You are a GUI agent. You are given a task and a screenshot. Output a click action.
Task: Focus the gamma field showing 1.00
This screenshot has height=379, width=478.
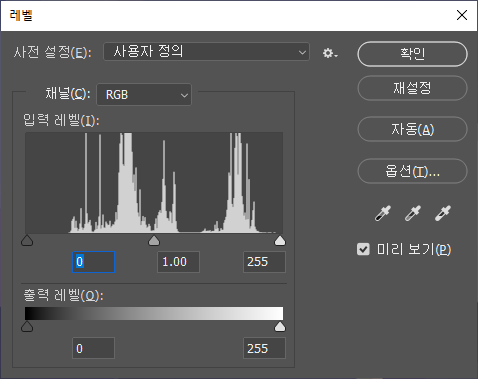(178, 262)
